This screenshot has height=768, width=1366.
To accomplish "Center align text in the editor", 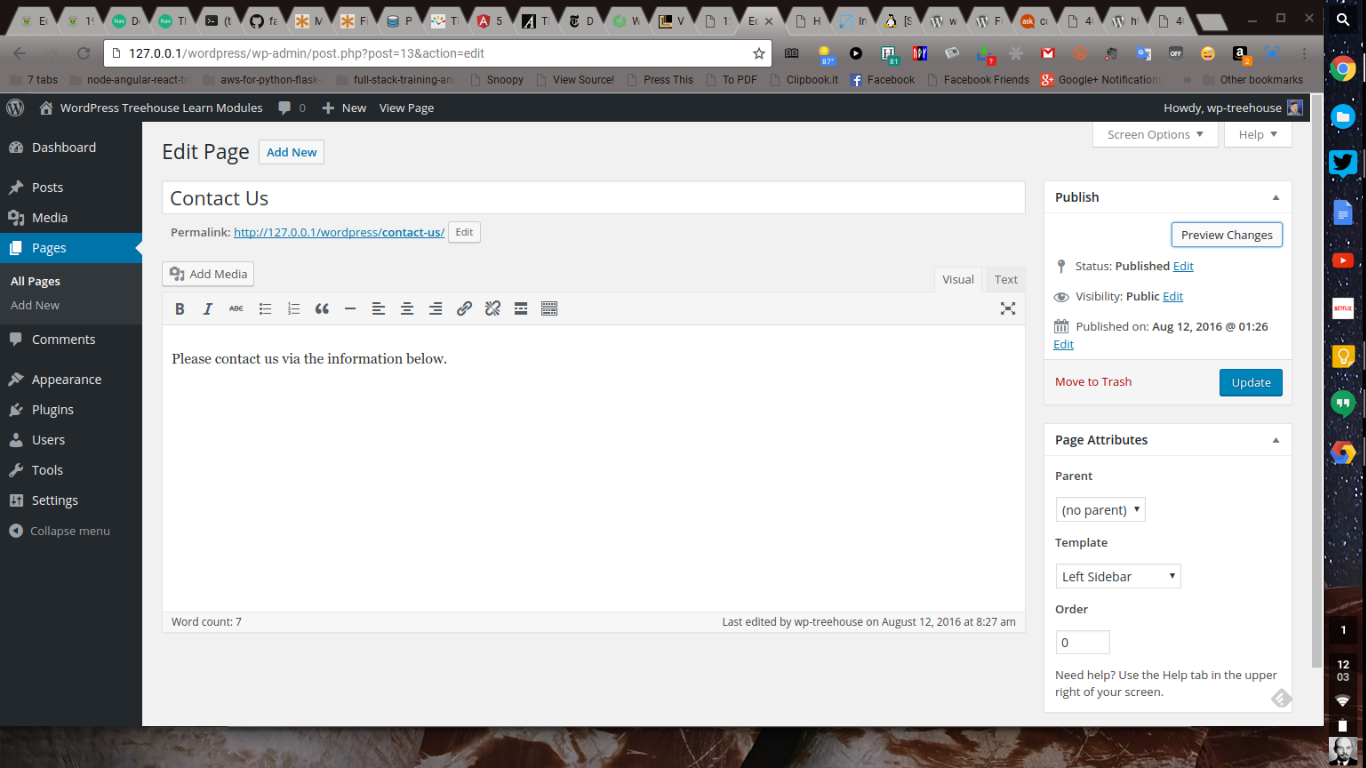I will point(407,309).
